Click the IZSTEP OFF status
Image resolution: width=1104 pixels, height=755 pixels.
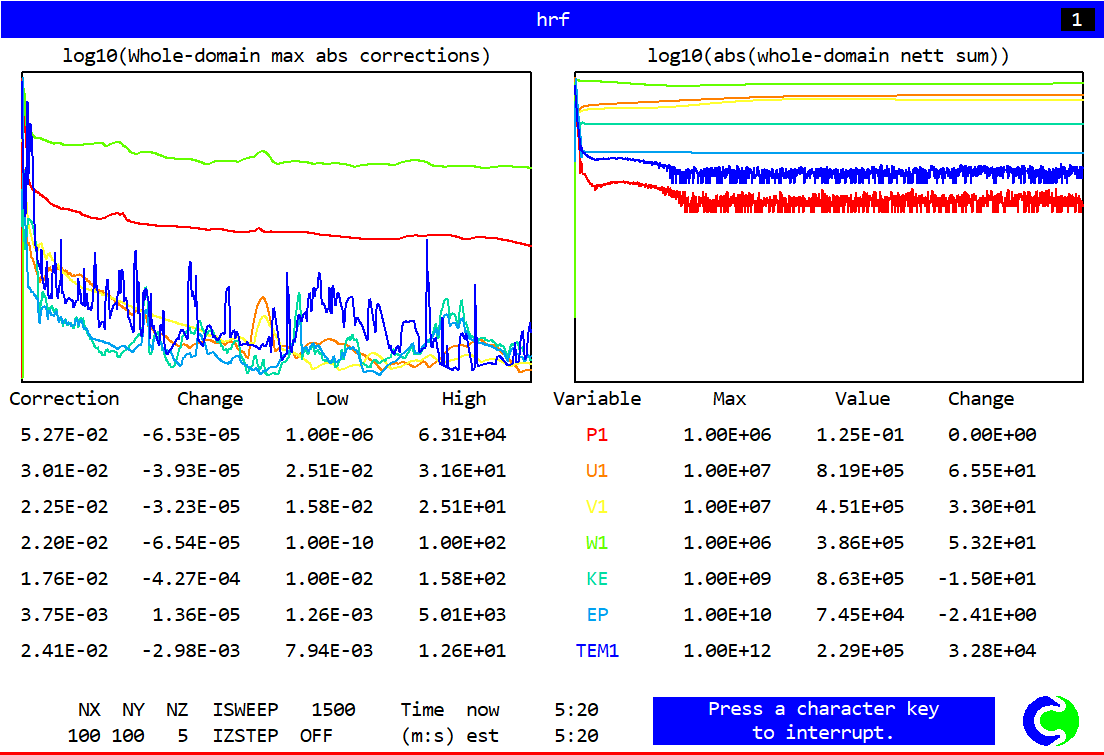(317, 736)
